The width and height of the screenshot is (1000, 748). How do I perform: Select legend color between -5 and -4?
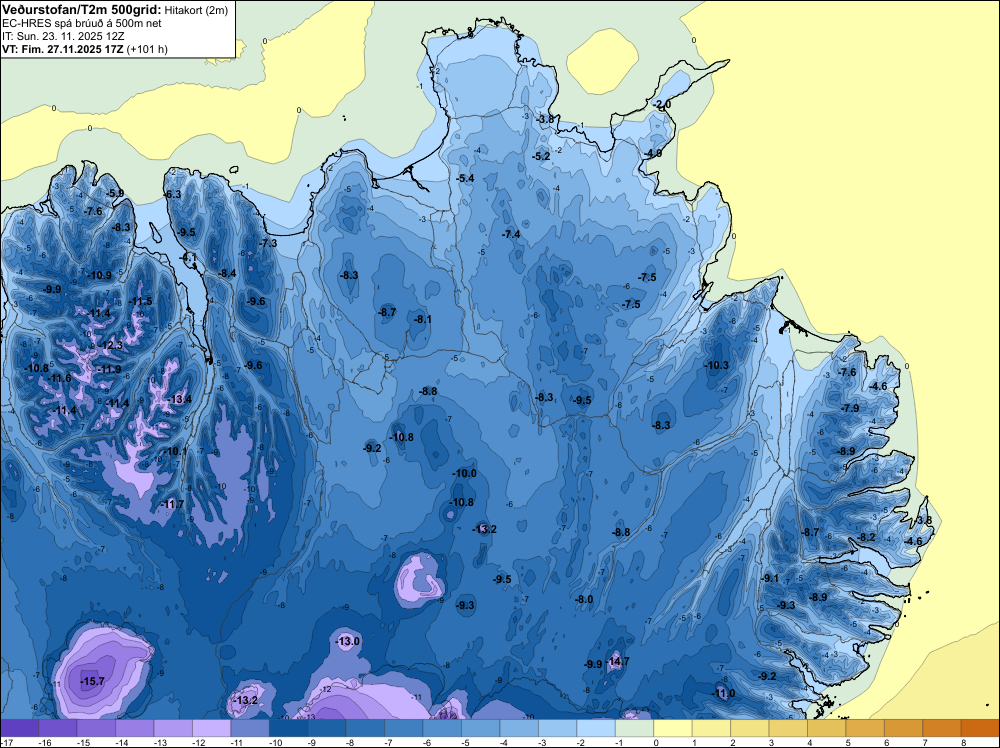[481, 728]
